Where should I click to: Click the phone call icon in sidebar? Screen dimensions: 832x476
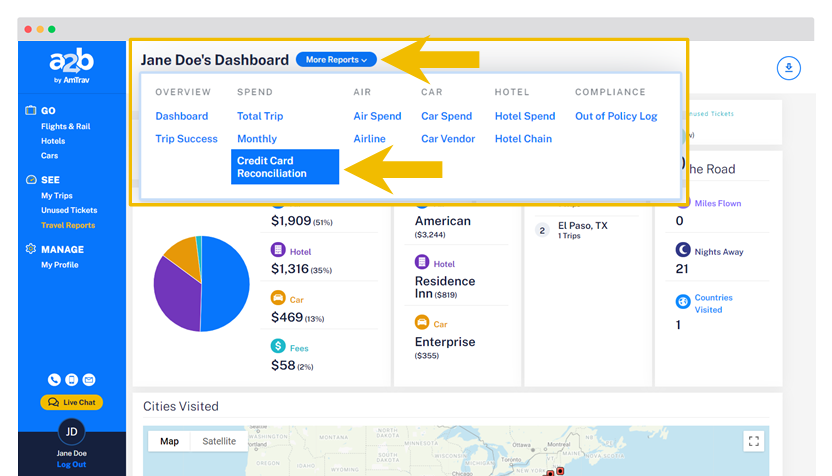[54, 380]
